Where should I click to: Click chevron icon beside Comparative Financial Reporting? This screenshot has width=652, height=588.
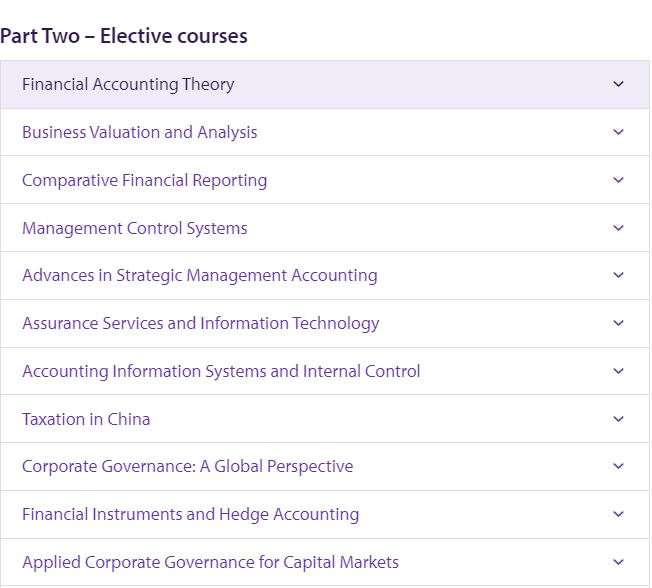618,180
